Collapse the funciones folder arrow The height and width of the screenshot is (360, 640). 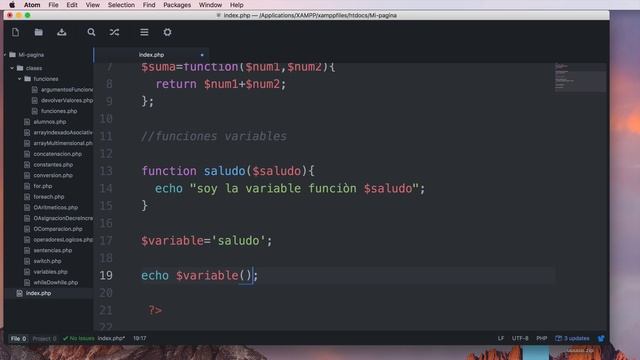click(x=20, y=79)
